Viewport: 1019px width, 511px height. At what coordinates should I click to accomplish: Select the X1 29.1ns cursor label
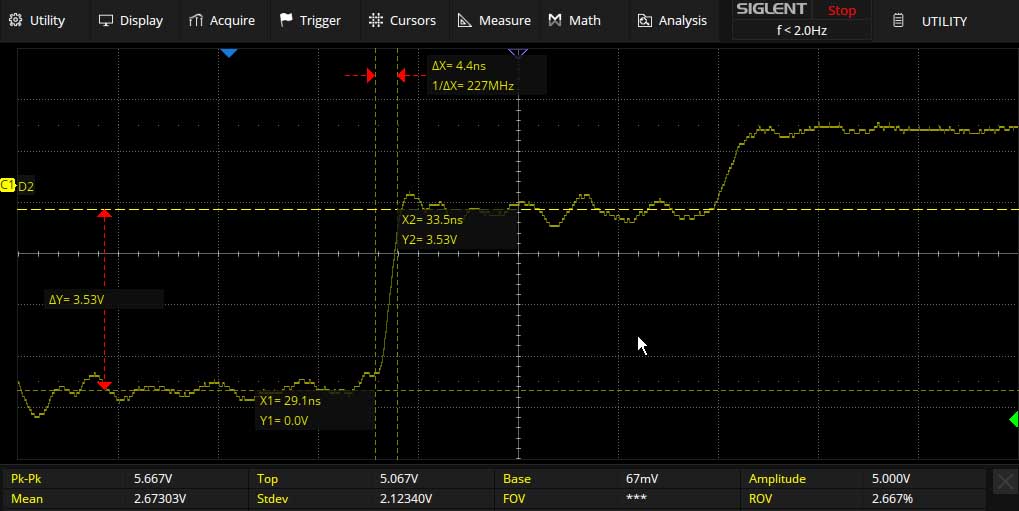(290, 400)
